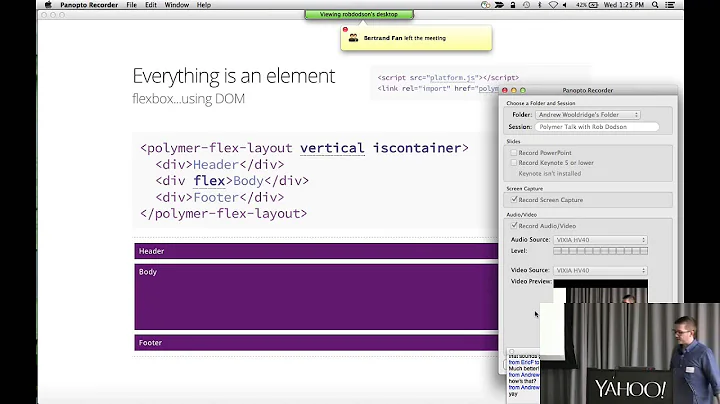
Task: Toggle Record Keynote 5 or lower checkbox
Action: click(514, 163)
